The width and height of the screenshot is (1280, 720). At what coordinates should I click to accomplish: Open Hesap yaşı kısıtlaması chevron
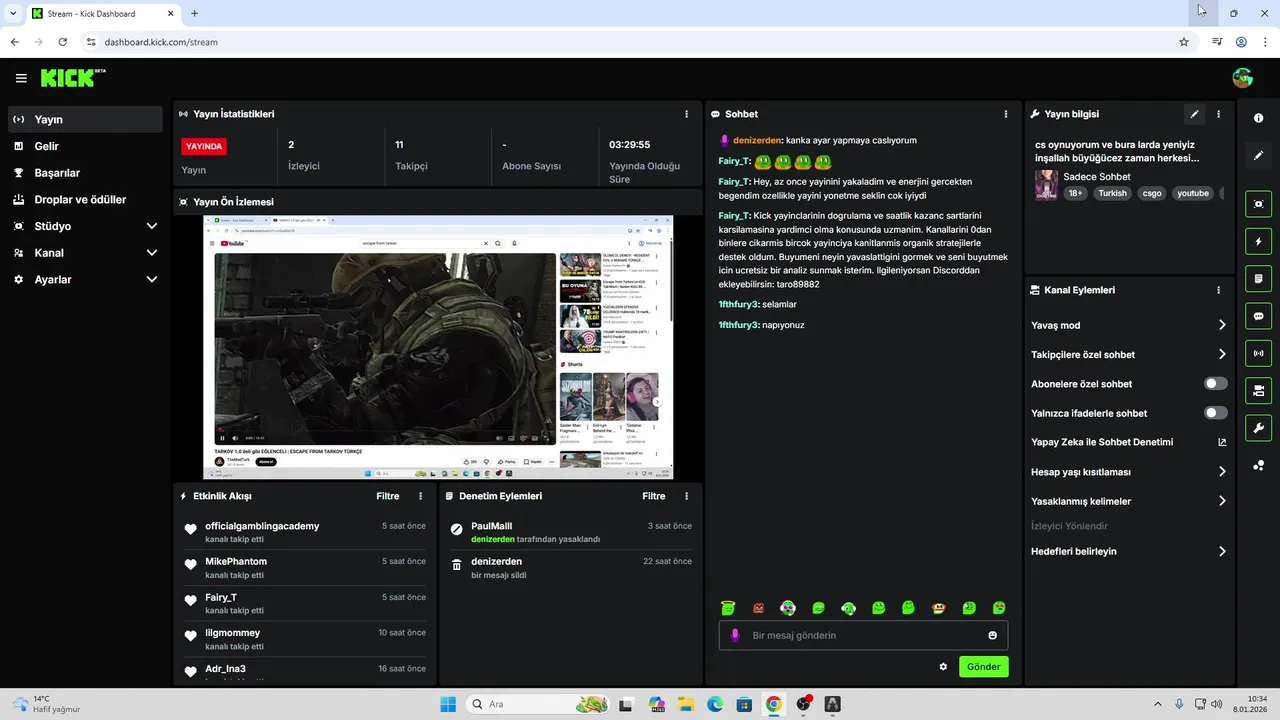click(1222, 472)
